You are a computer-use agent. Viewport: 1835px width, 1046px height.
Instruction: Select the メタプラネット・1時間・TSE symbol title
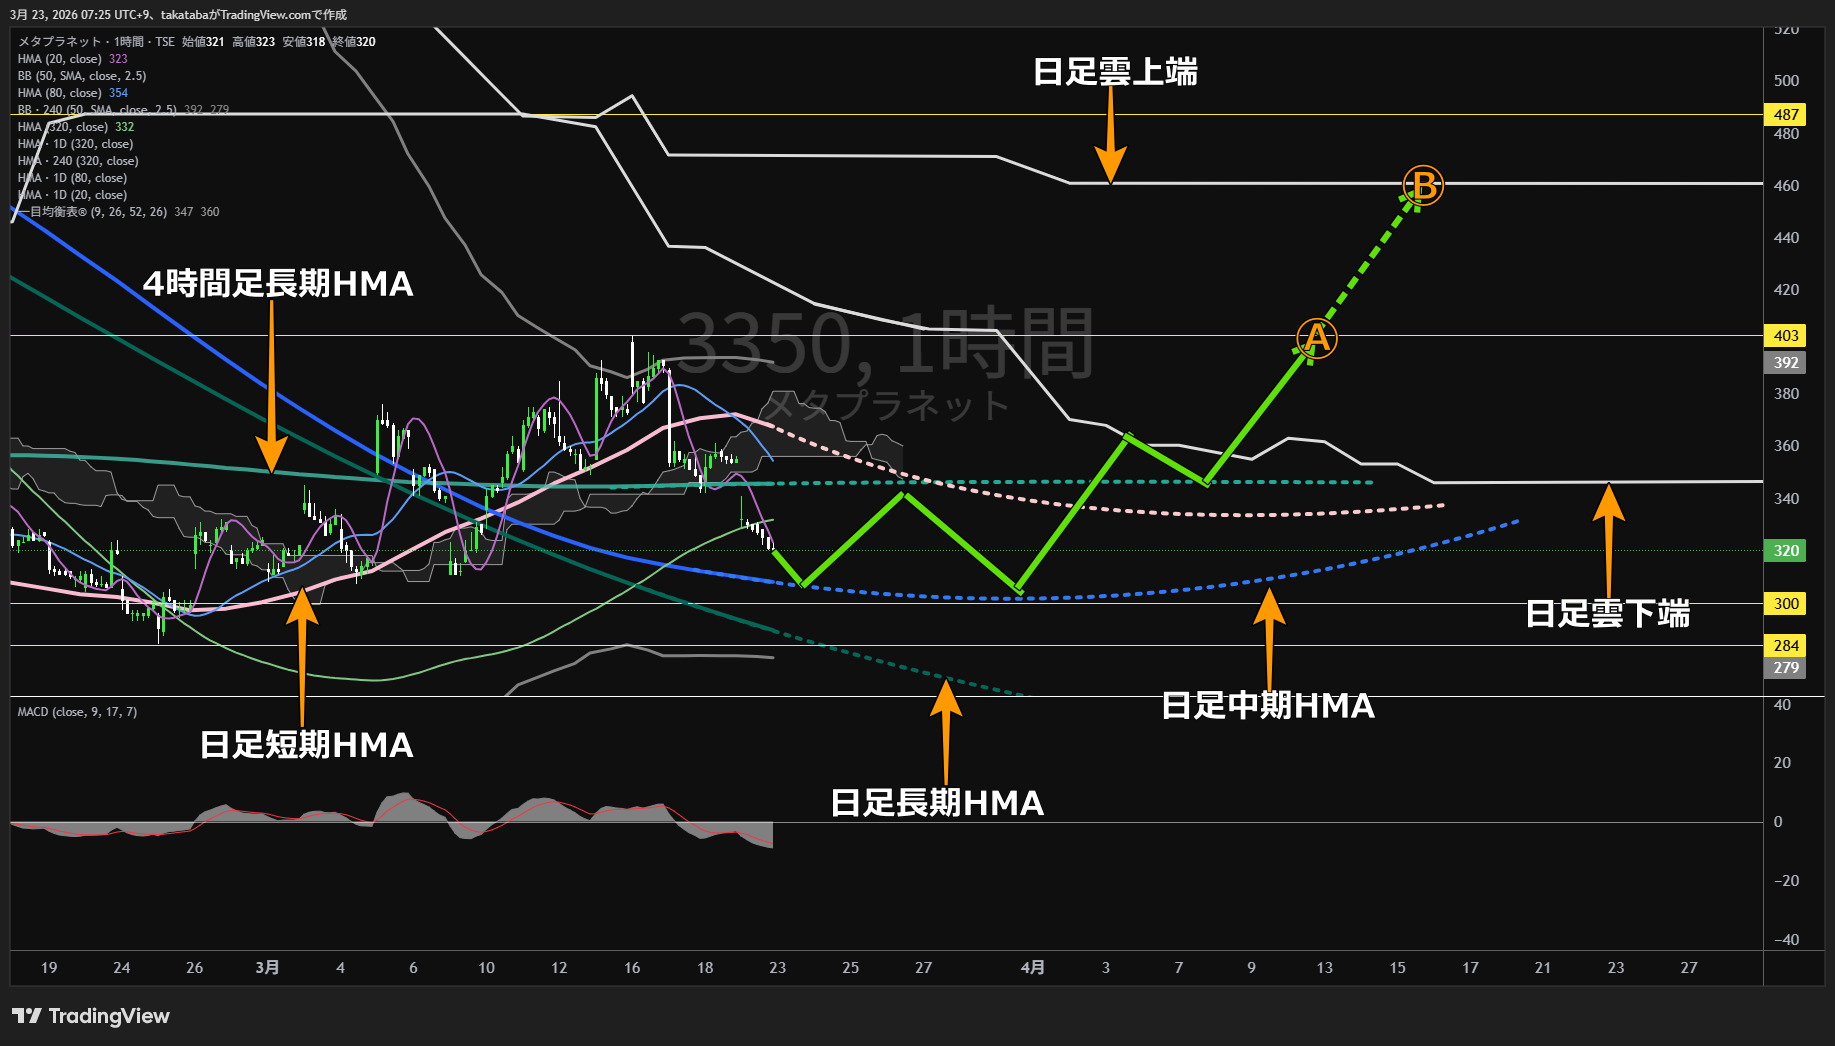[96, 42]
